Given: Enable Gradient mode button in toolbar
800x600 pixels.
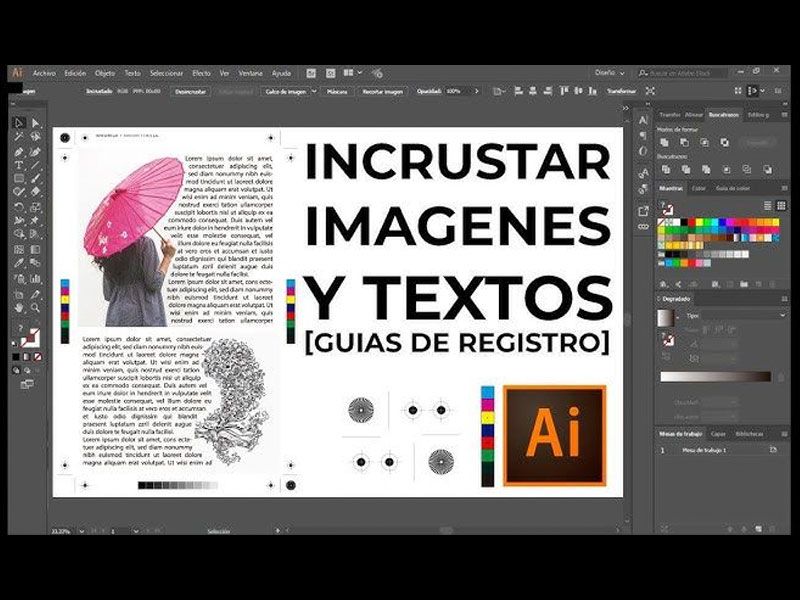Looking at the screenshot, I should [x=27, y=357].
